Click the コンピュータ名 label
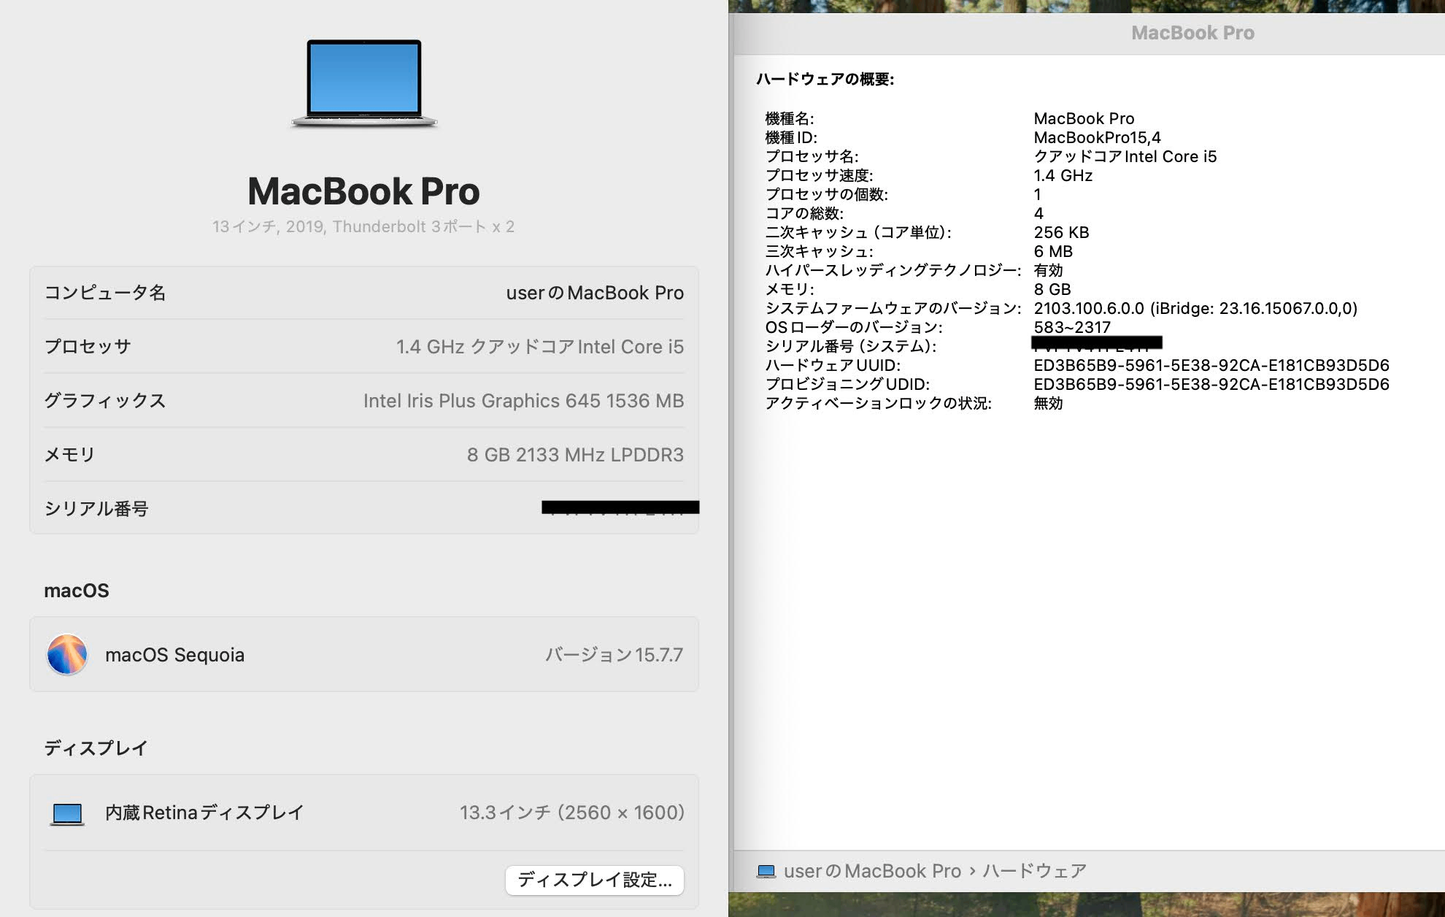1445x917 pixels. click(105, 293)
